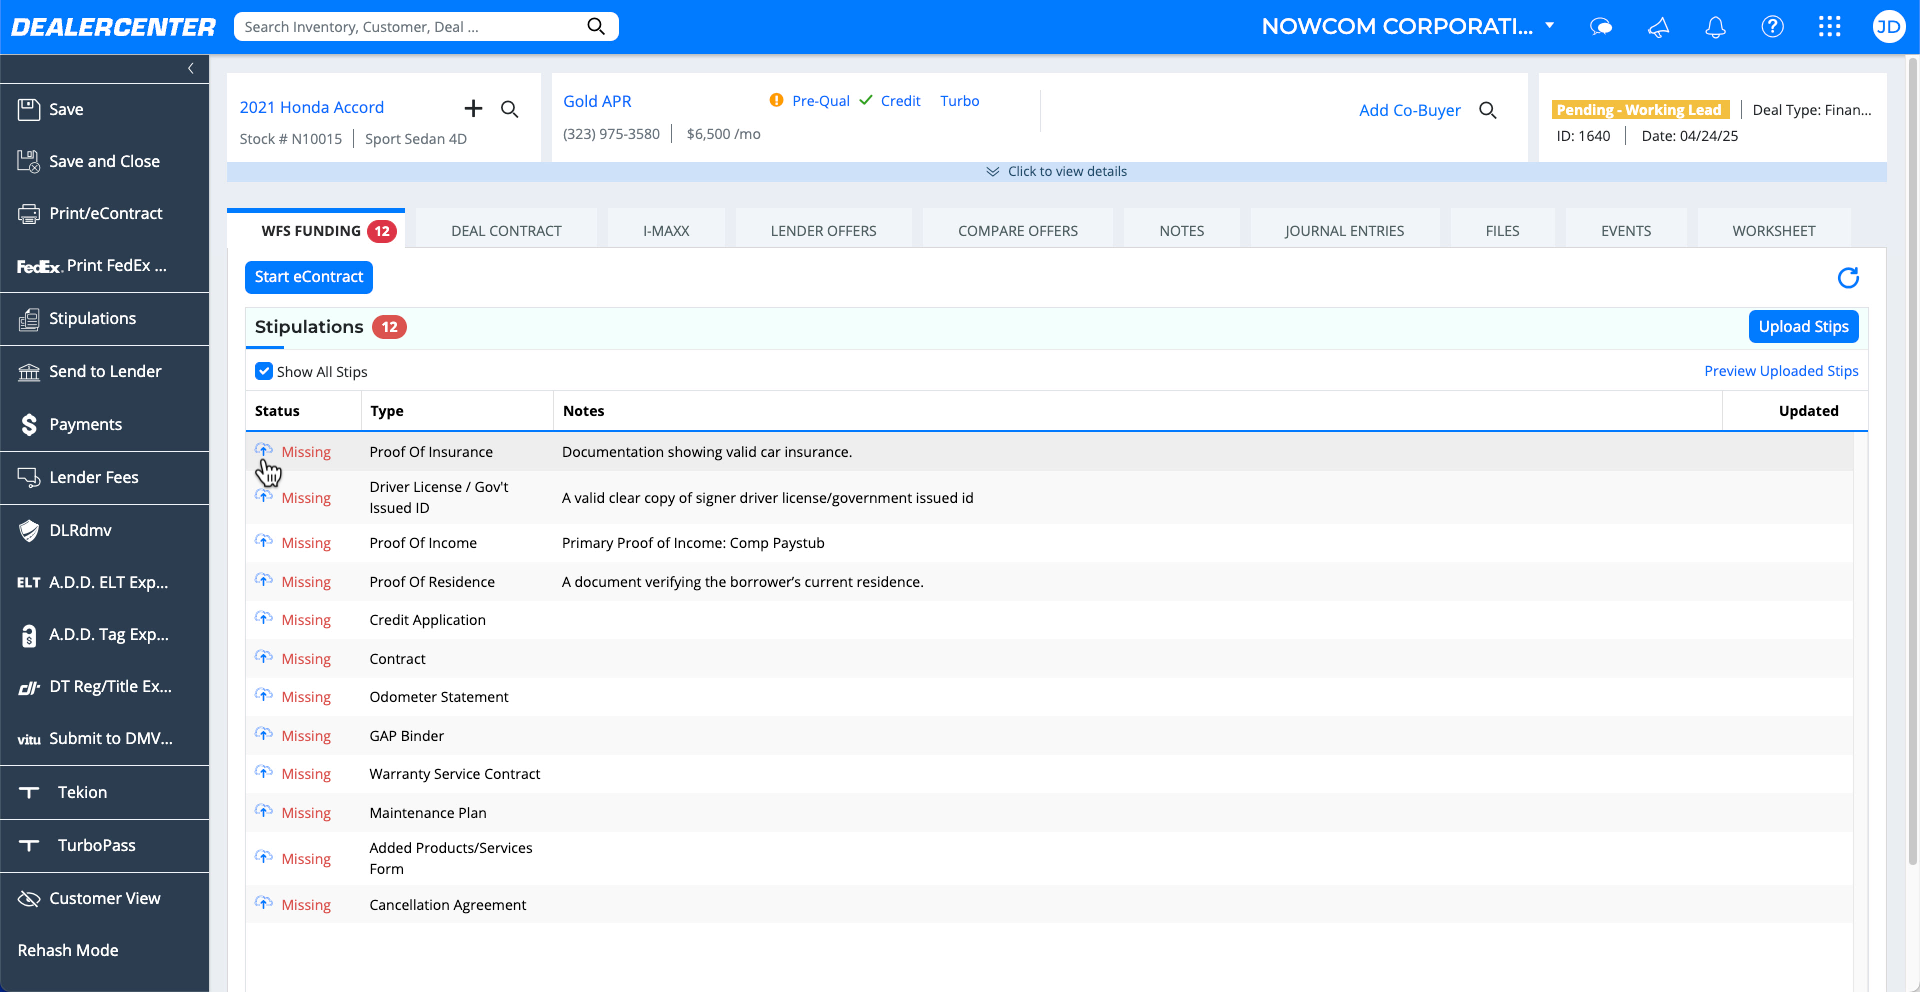The image size is (1920, 992).
Task: Open the Notes tab
Action: [1182, 231]
